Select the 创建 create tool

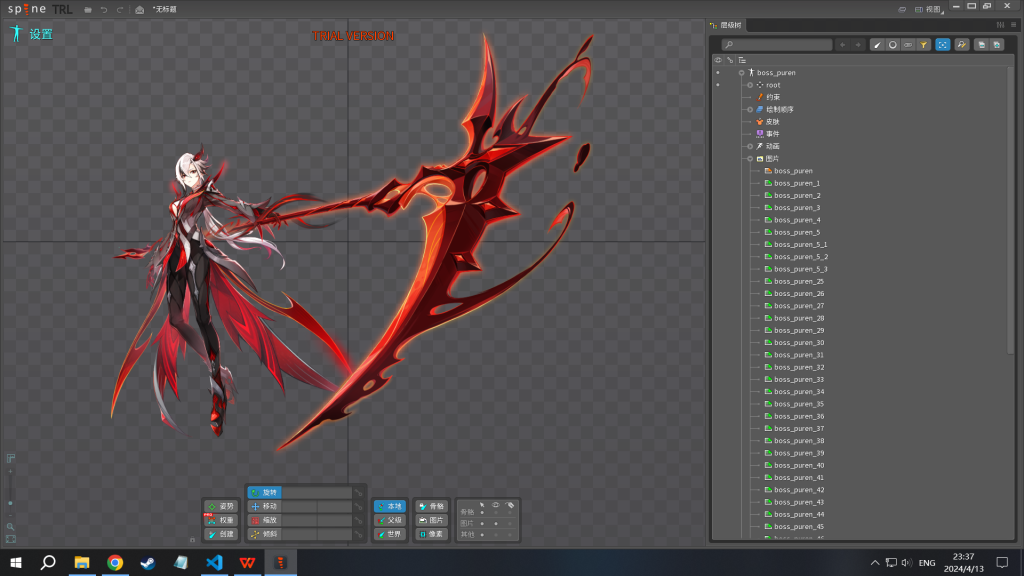221,534
